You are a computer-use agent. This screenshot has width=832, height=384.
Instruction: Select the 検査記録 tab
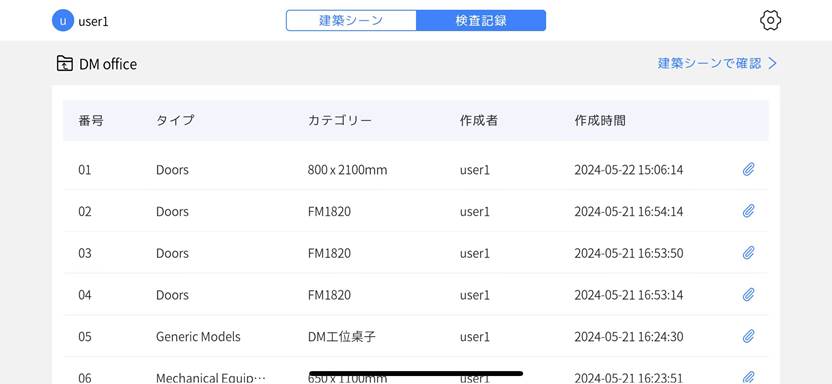point(481,21)
